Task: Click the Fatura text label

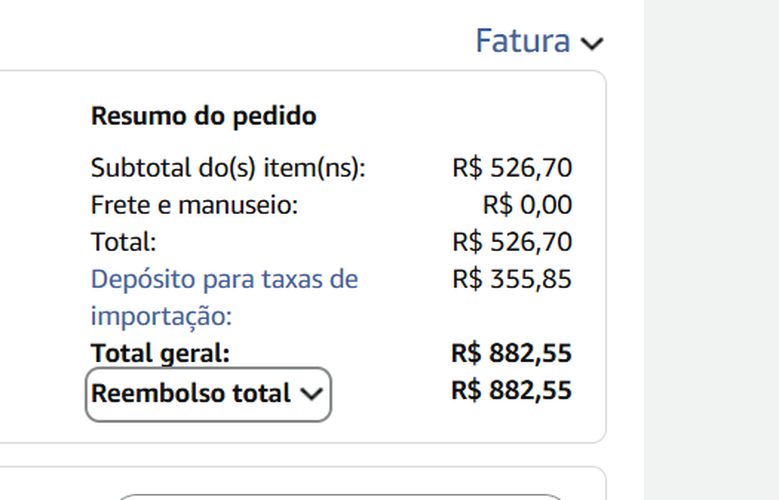Action: pos(522,42)
